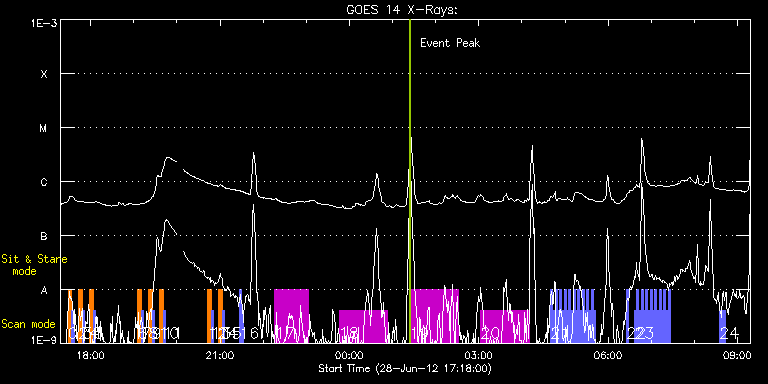Select the magenta observation block numbered 19
This screenshot has width=768, height=384.
(435, 316)
